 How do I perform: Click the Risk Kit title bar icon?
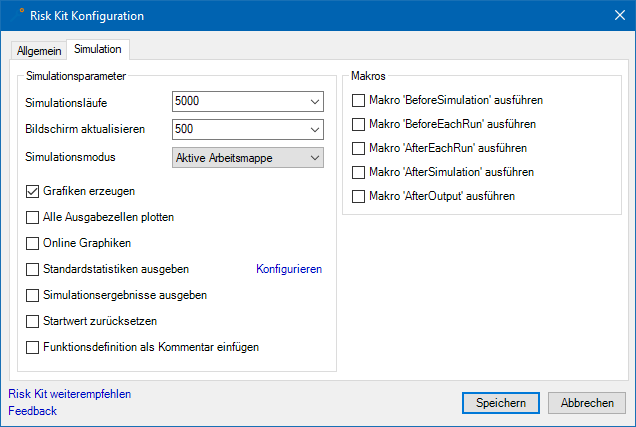point(17,15)
